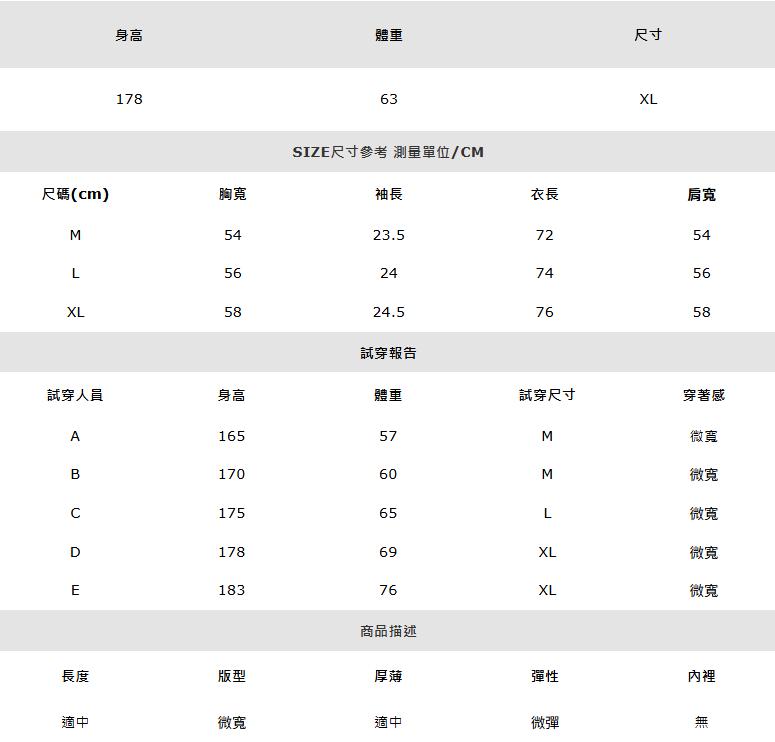Click the 肩寬 column header
The width and height of the screenshot is (775, 742).
(701, 194)
